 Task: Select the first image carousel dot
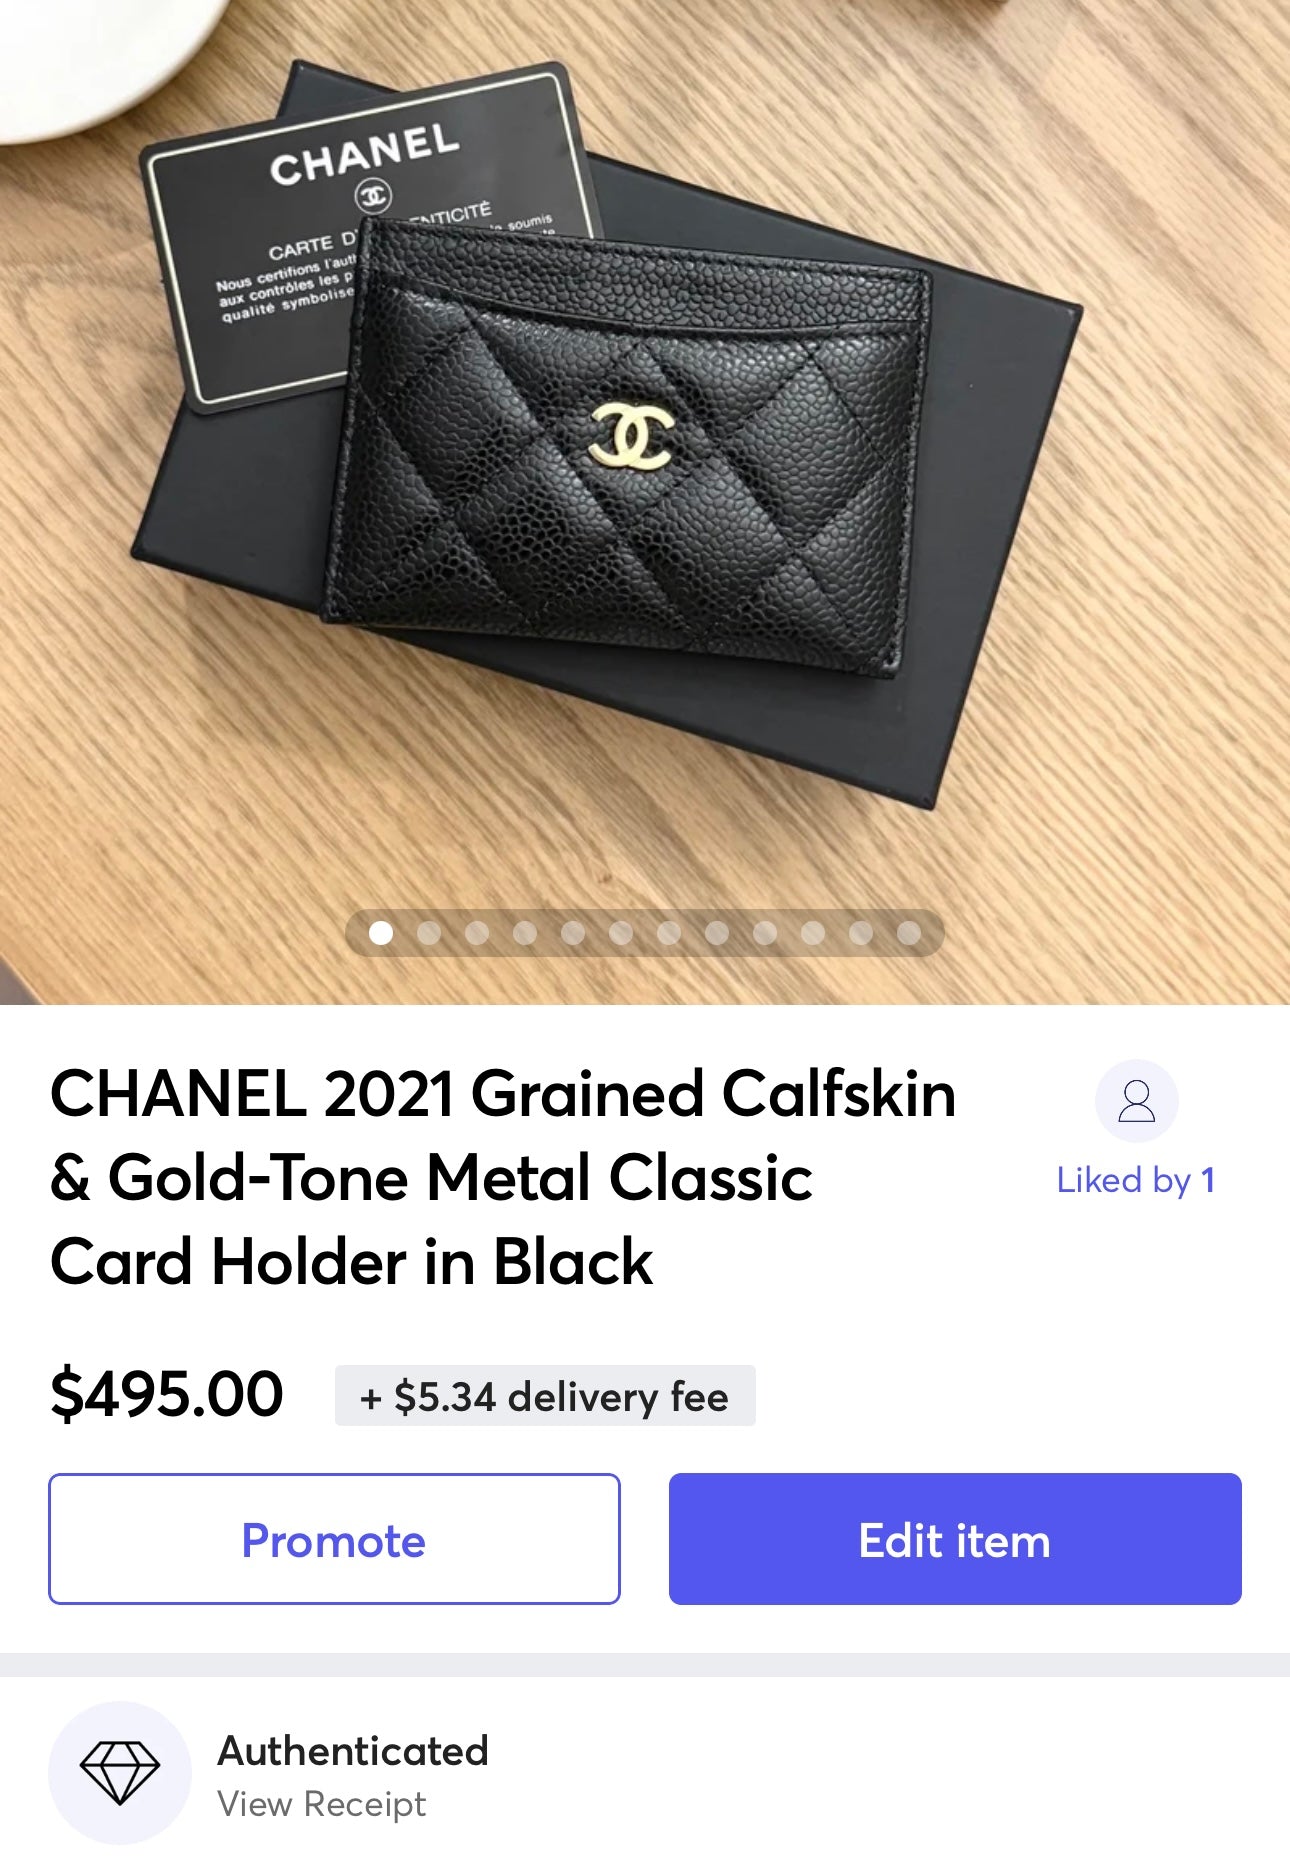(381, 933)
